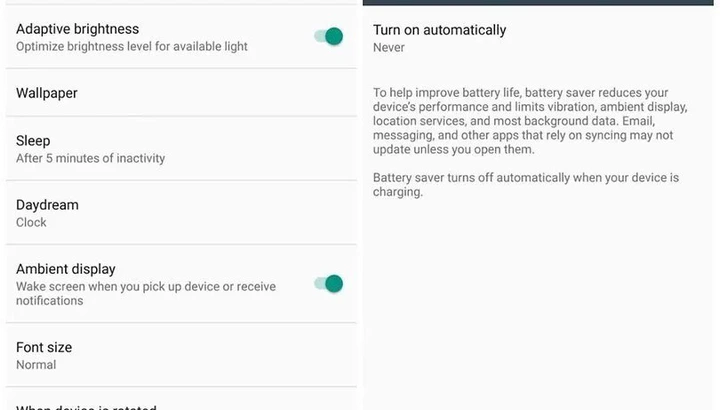The height and width of the screenshot is (410, 720).
Task: Click the battery saver description paragraph
Action: (530, 121)
